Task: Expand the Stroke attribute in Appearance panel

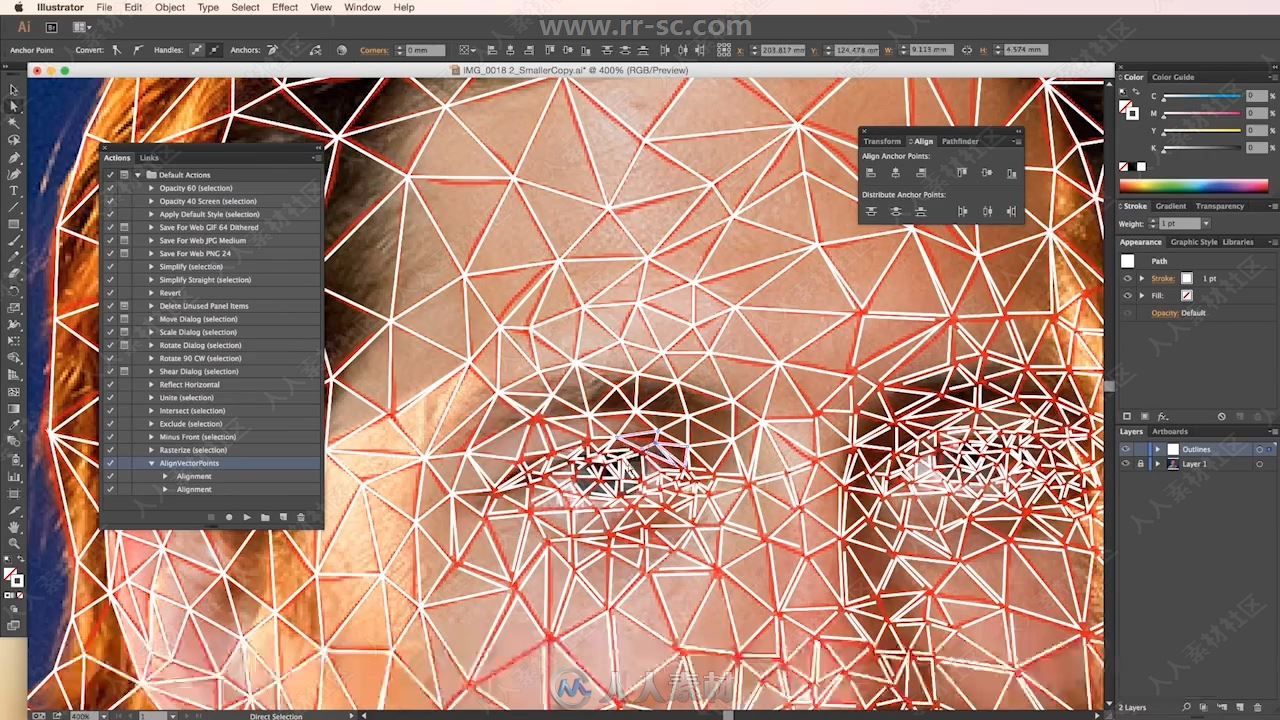Action: tap(1141, 279)
